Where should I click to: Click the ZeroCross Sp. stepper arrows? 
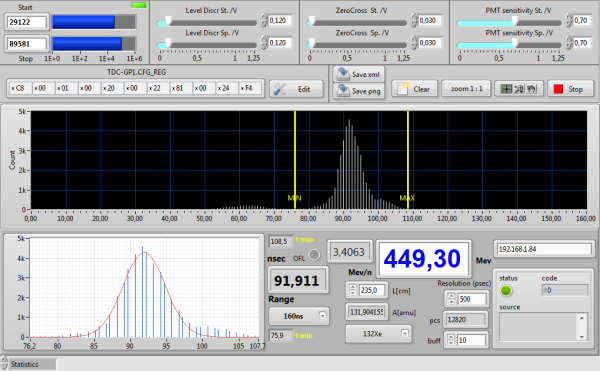(414, 42)
